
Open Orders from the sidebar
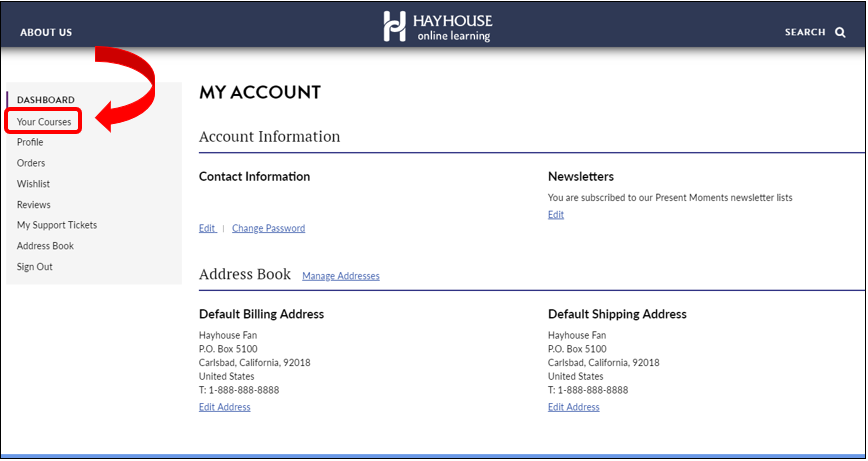click(31, 163)
